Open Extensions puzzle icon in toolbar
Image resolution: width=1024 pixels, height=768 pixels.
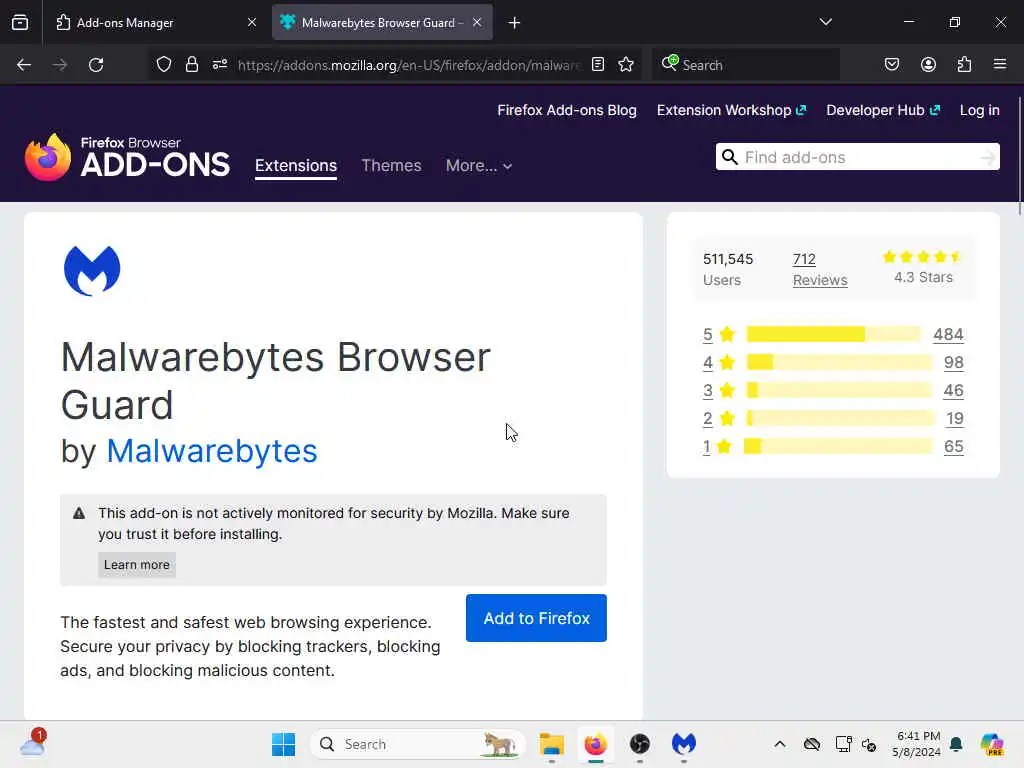964,64
